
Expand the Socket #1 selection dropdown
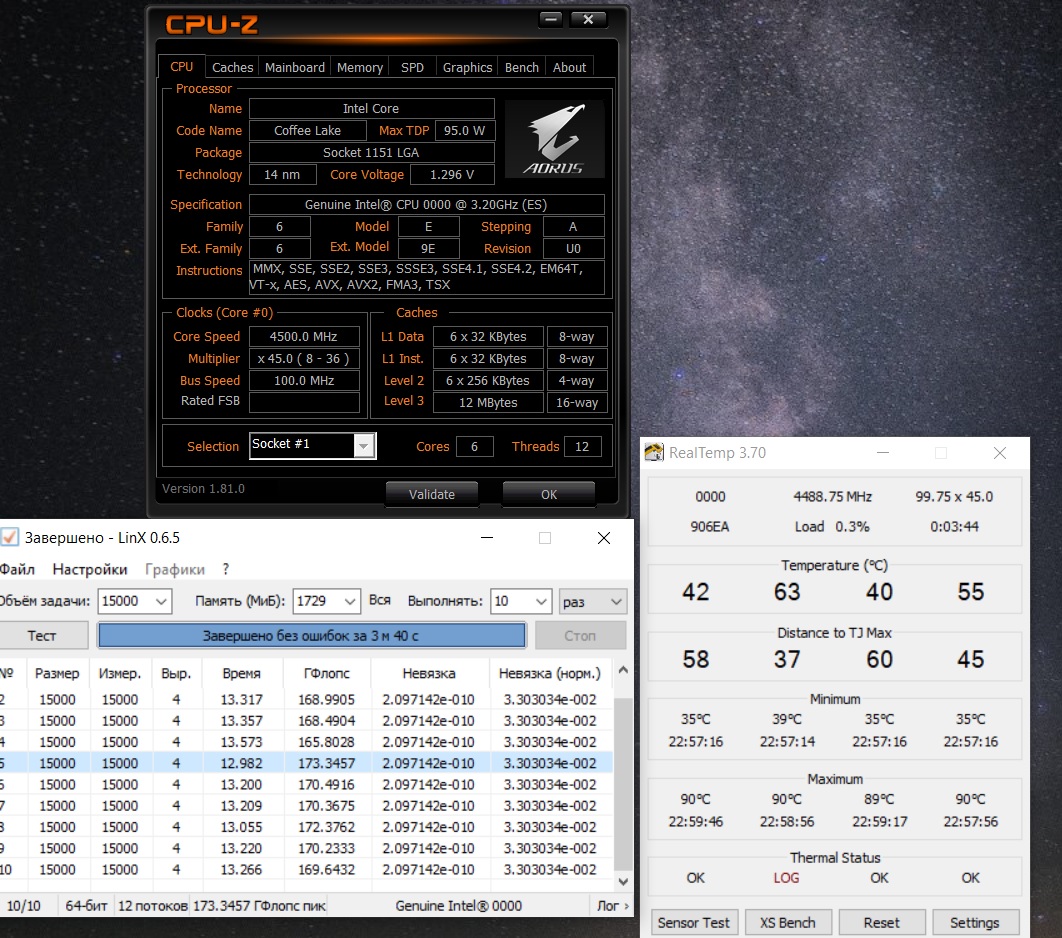(x=364, y=446)
